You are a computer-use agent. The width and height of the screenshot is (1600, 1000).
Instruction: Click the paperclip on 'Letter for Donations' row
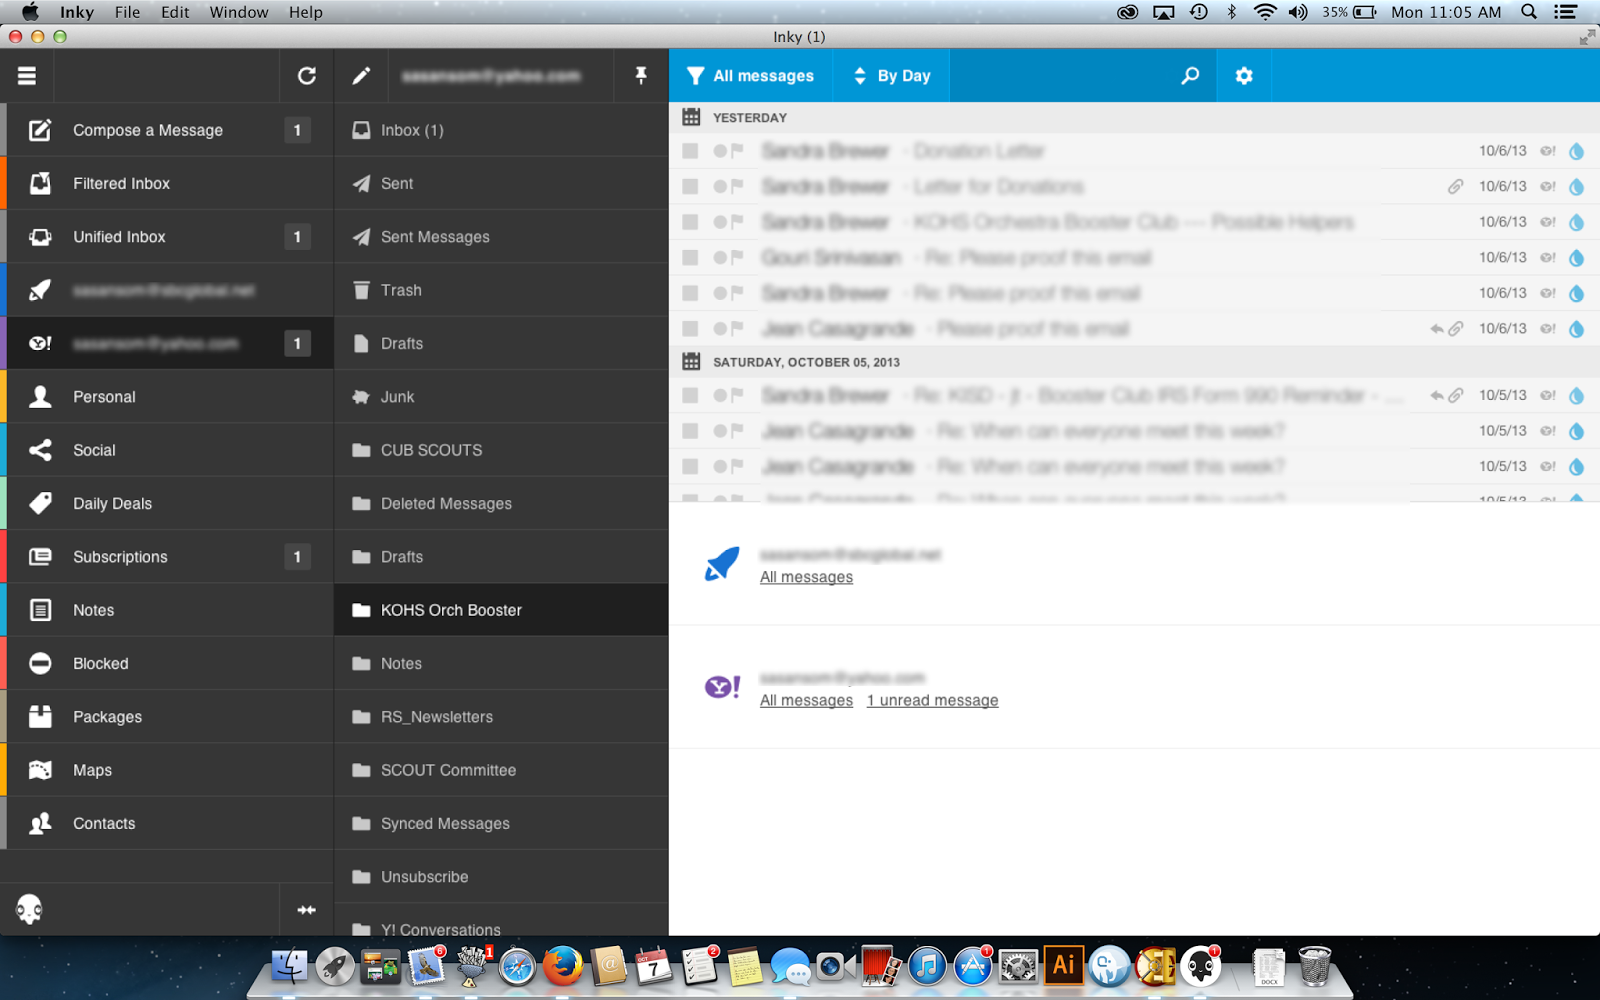coord(1455,186)
